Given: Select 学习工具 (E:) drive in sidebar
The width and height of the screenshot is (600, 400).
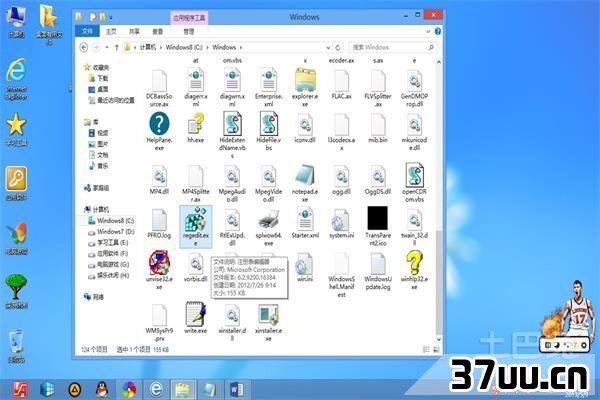Looking at the screenshot, I should tap(109, 243).
